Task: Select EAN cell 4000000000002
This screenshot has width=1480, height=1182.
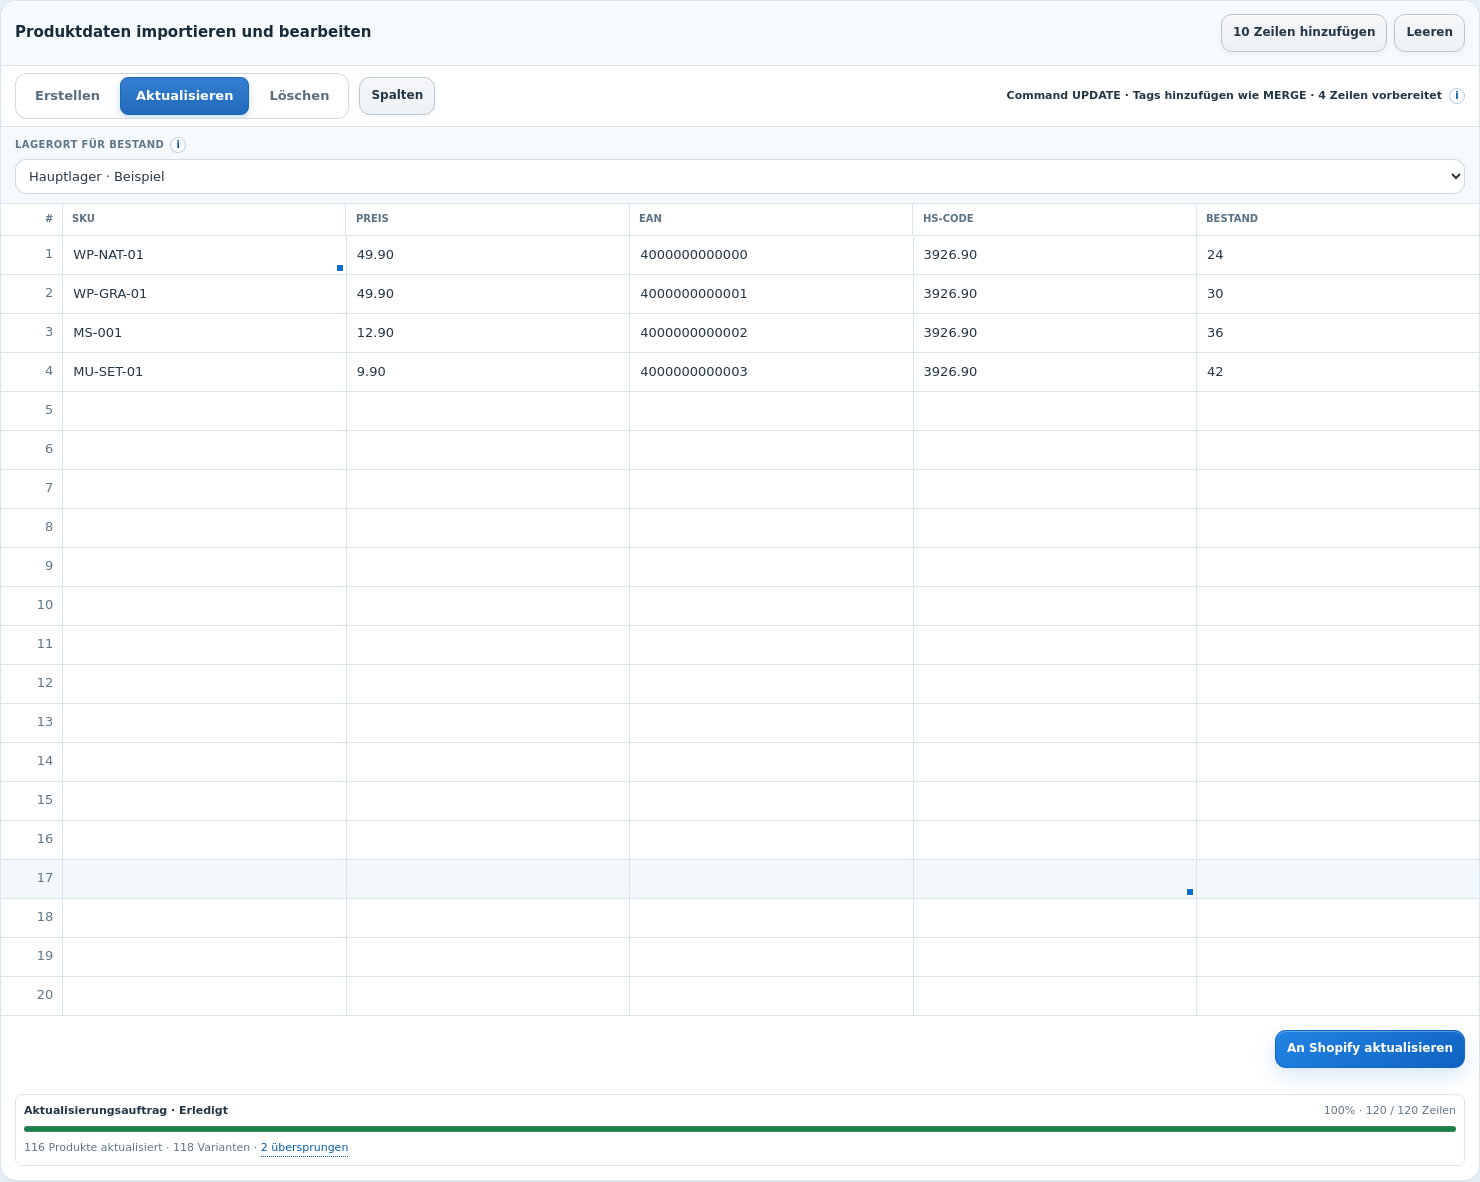Action: 771,333
